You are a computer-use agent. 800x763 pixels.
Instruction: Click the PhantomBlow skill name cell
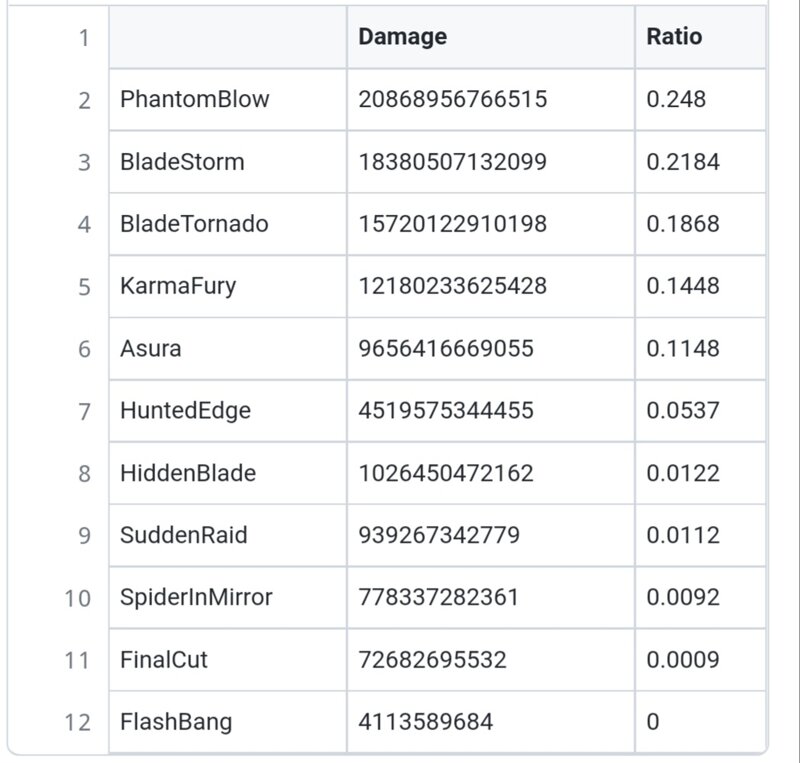pyautogui.click(x=228, y=100)
